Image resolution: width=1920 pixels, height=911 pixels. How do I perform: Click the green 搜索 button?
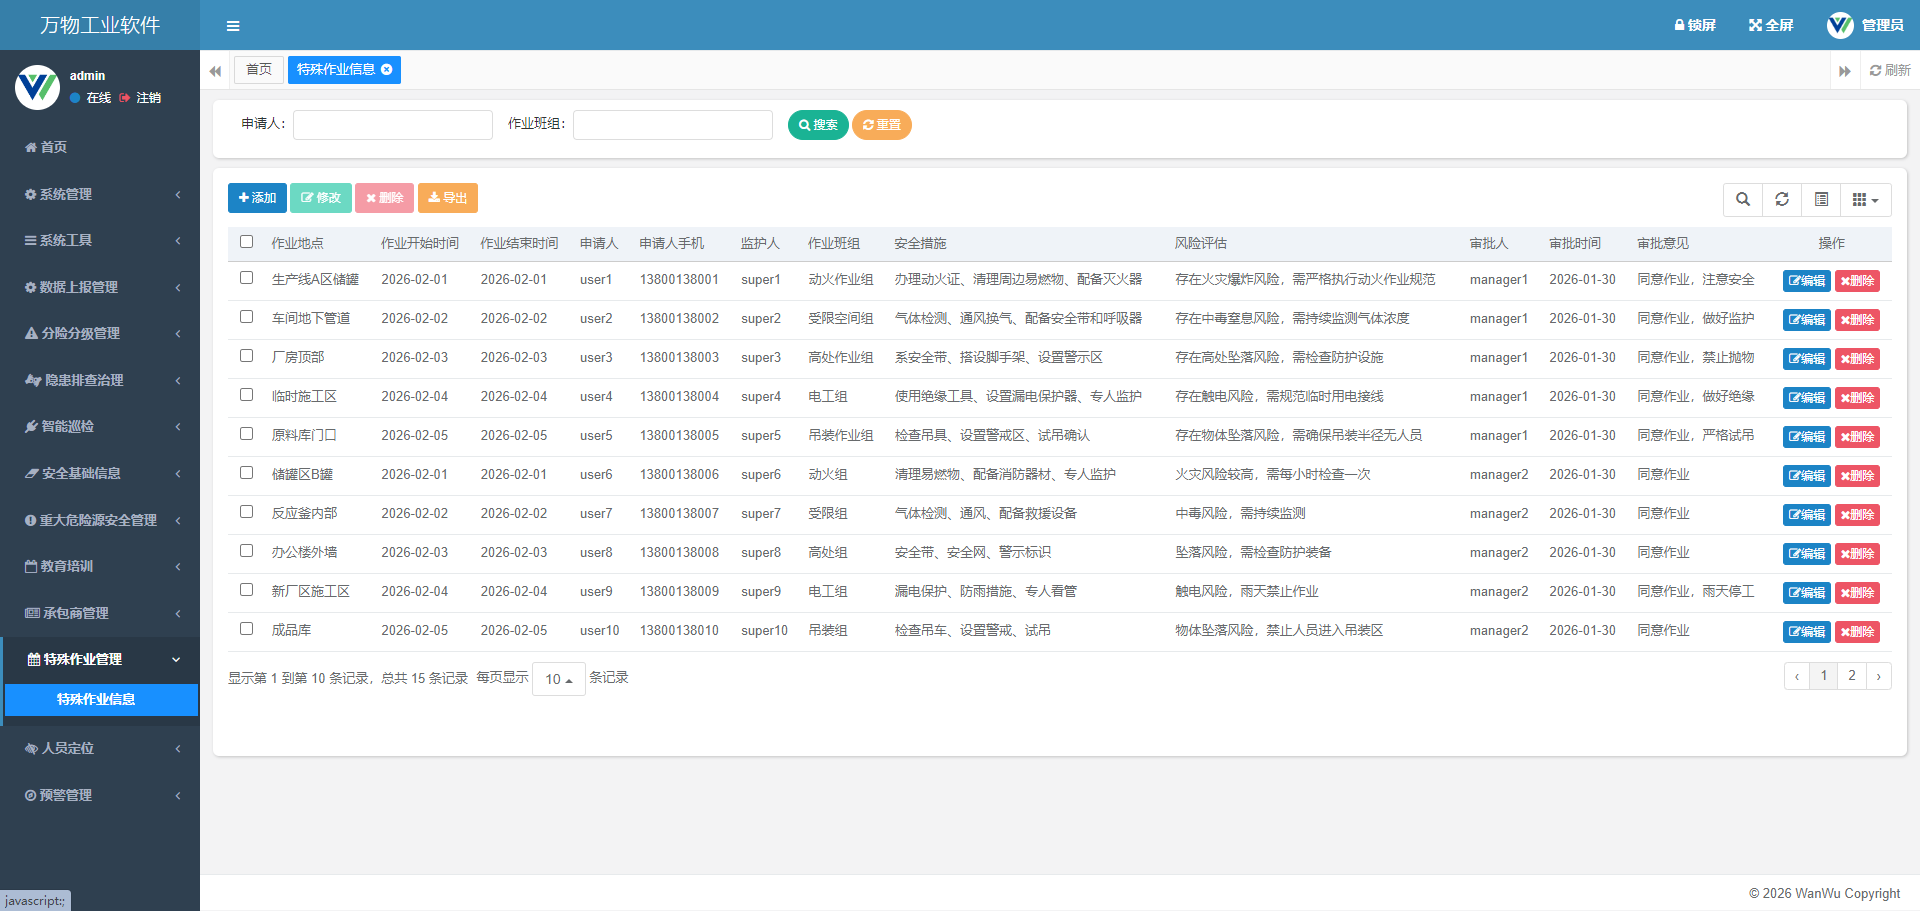818,125
